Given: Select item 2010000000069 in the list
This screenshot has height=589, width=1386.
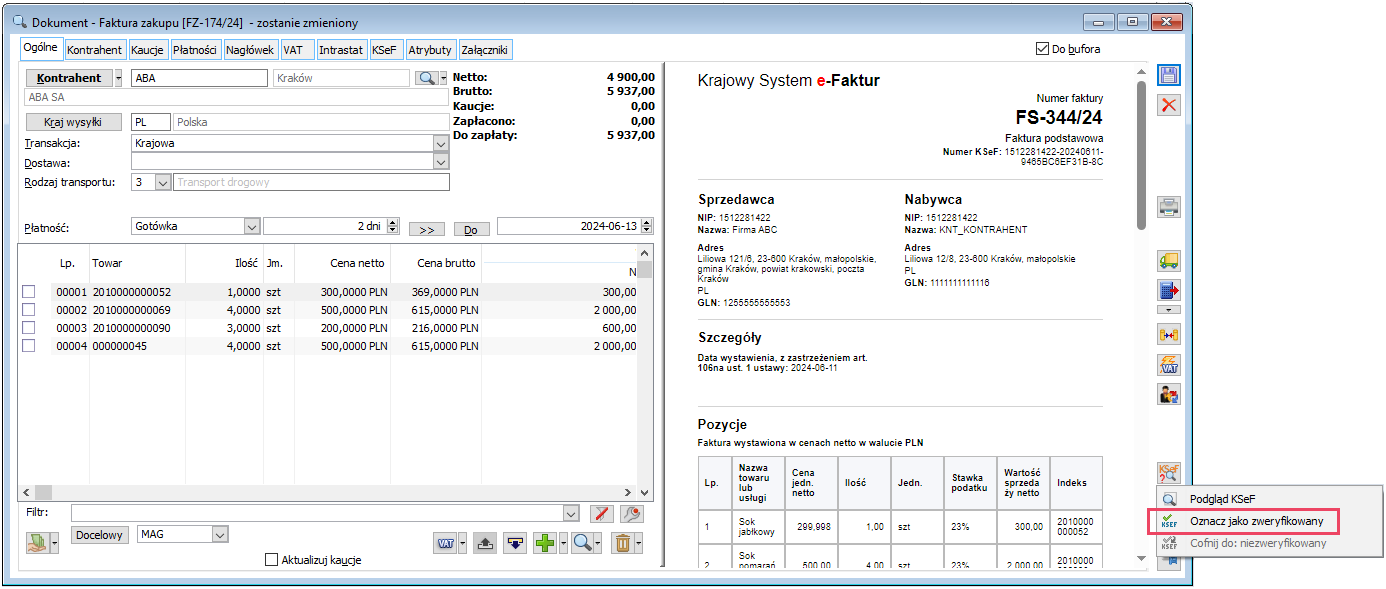Looking at the screenshot, I should [131, 310].
